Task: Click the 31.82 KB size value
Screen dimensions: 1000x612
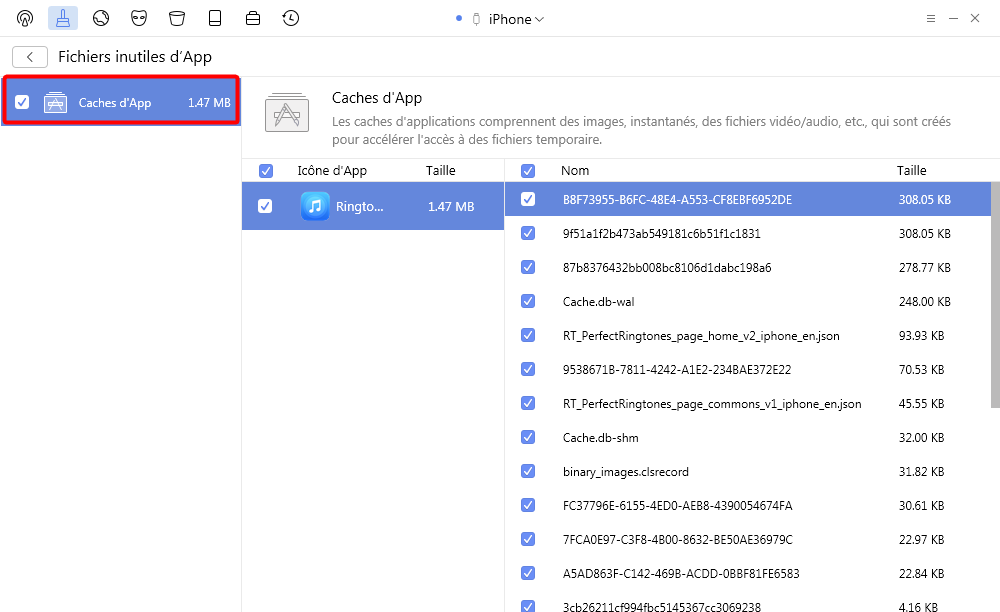Action: [922, 472]
